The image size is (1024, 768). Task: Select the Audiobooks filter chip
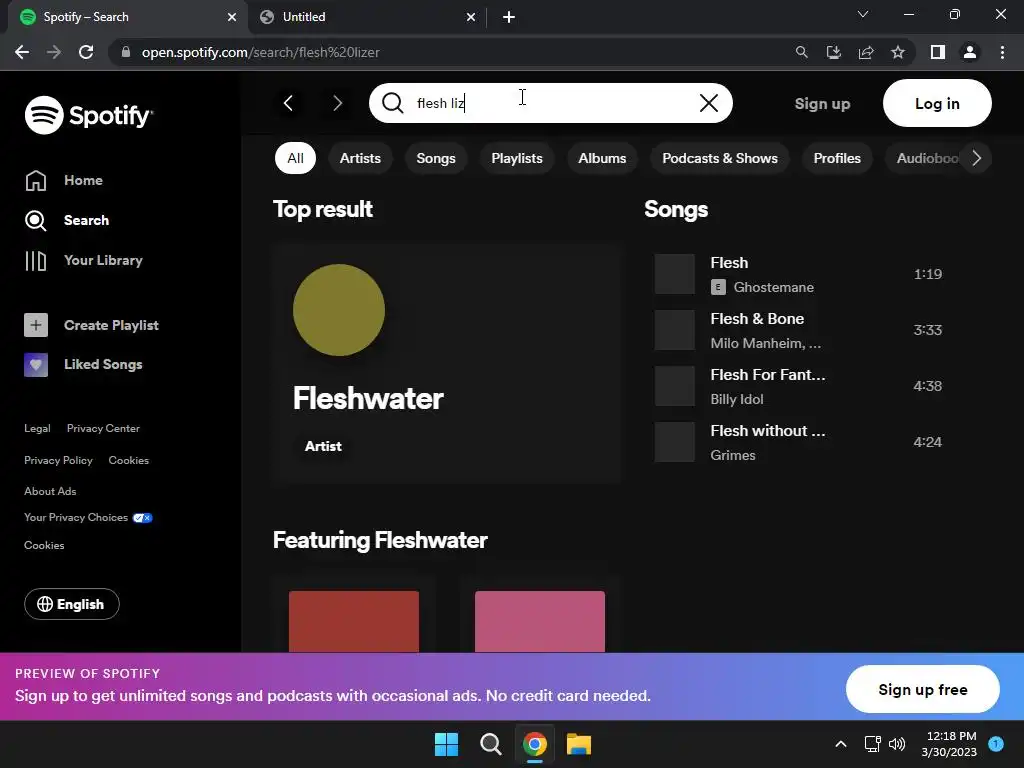click(x=926, y=158)
